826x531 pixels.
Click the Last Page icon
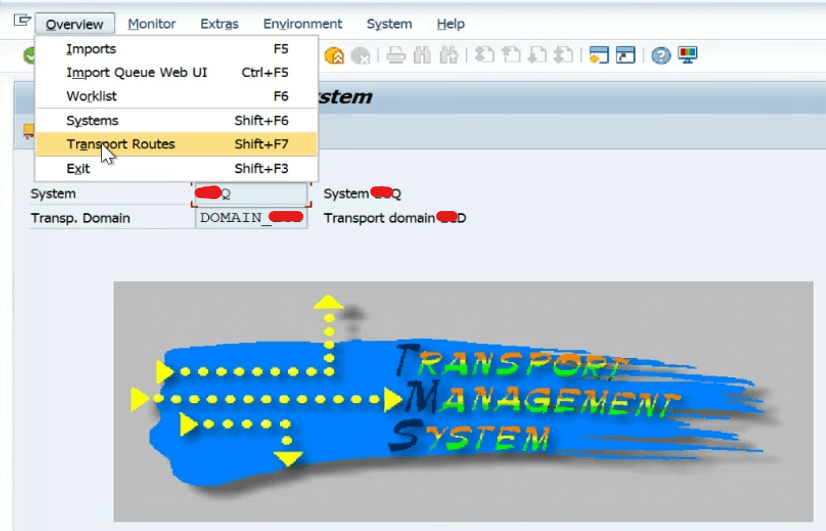(564, 55)
